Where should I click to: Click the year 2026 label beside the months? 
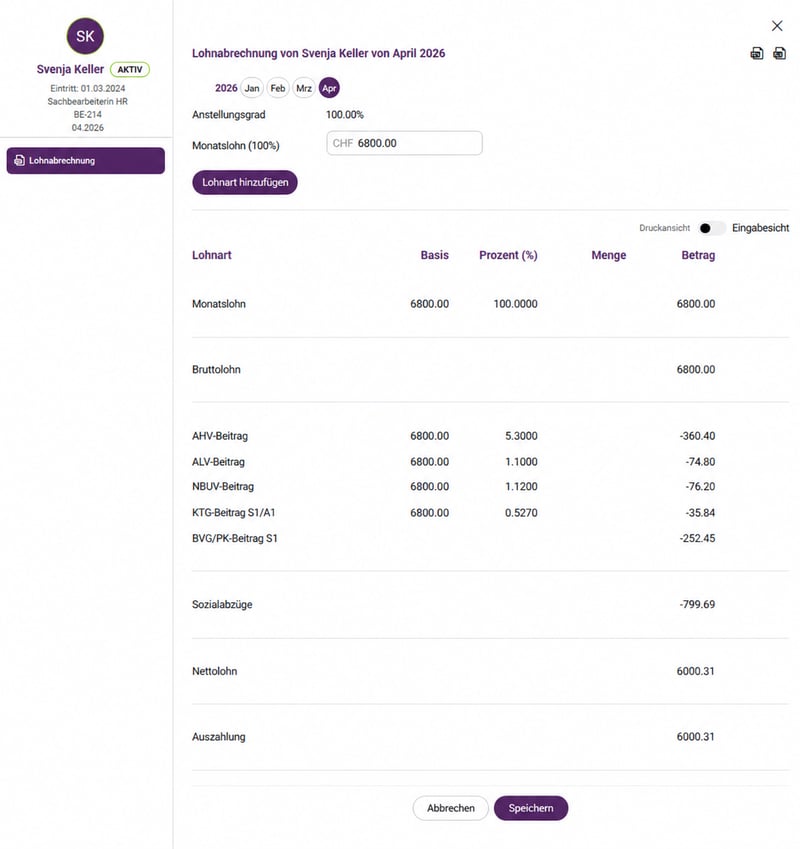click(x=226, y=88)
